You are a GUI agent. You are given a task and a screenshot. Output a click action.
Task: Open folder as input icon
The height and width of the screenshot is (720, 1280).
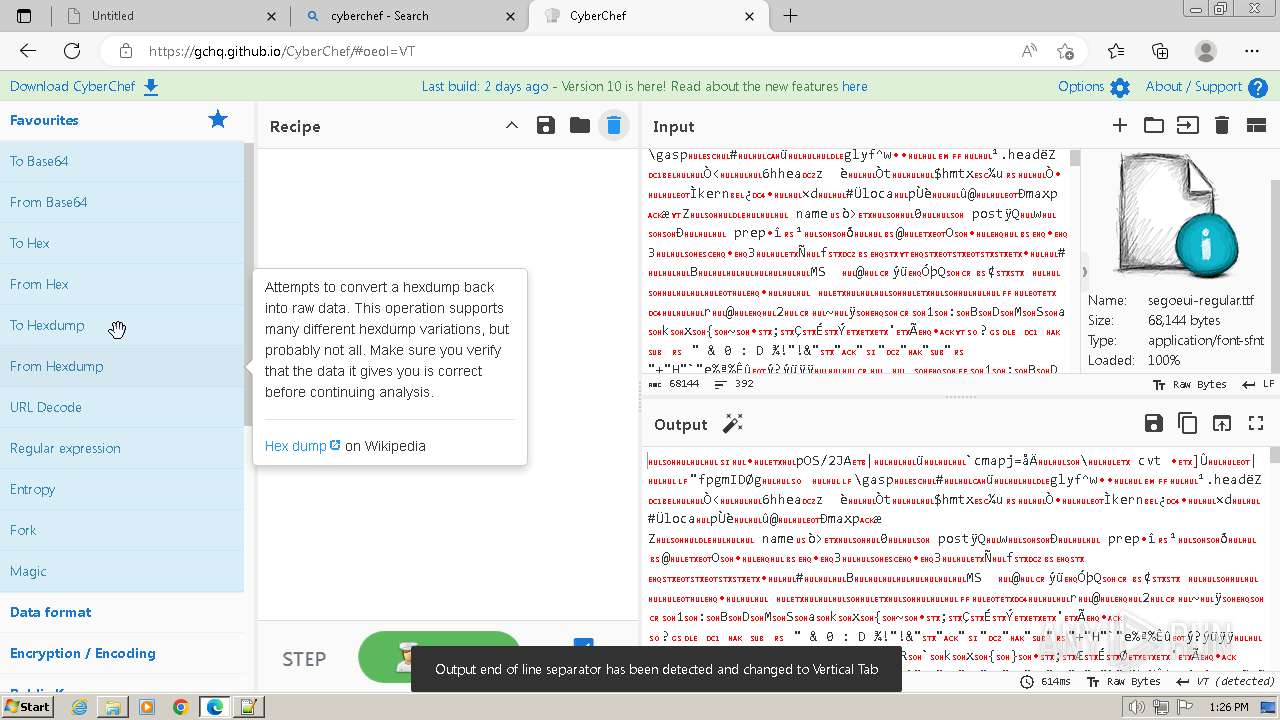pyautogui.click(x=1154, y=125)
